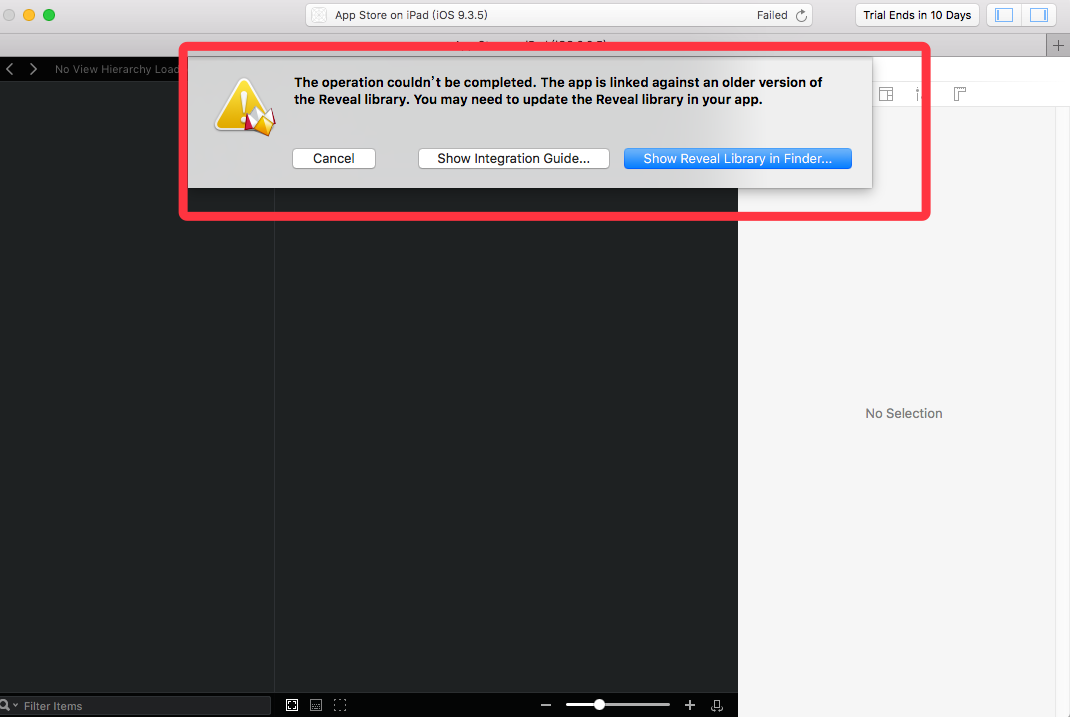Click the No Selection text in inspector
1070x717 pixels.
coord(903,413)
